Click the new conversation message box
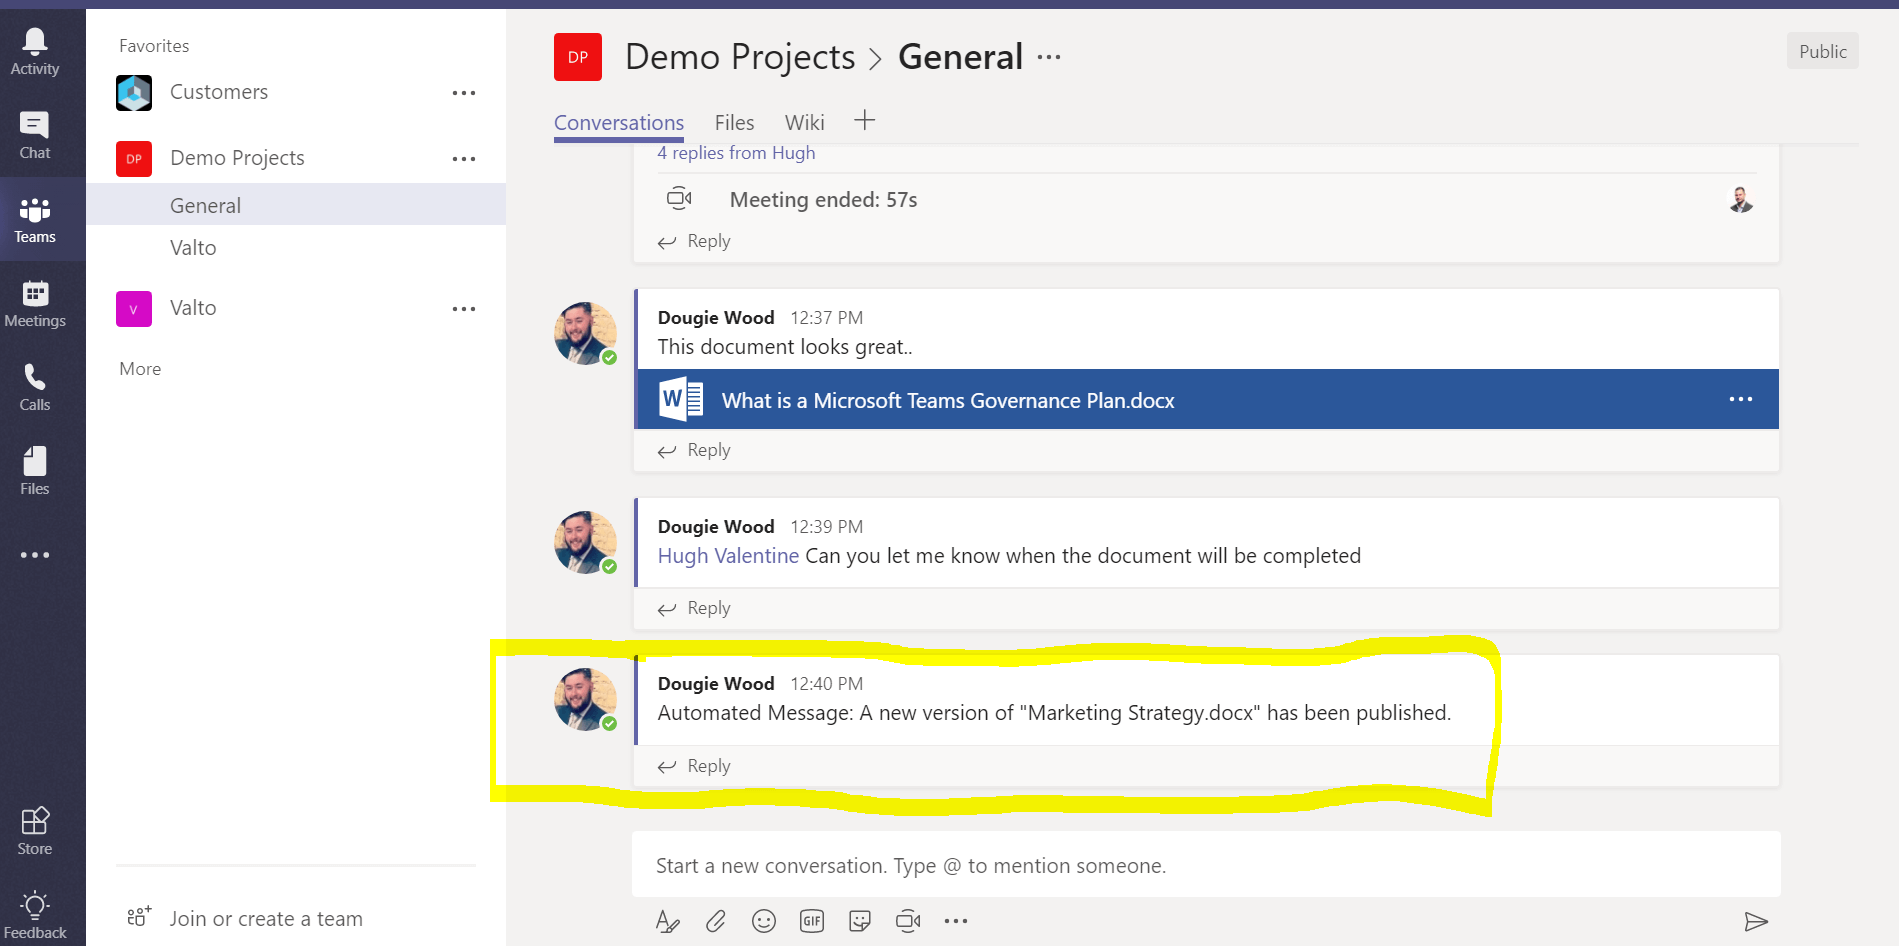This screenshot has width=1899, height=946. click(x=1205, y=865)
